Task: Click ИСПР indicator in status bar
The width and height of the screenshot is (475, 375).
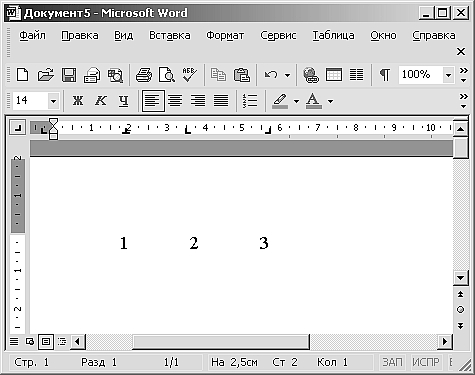Action: (425, 362)
